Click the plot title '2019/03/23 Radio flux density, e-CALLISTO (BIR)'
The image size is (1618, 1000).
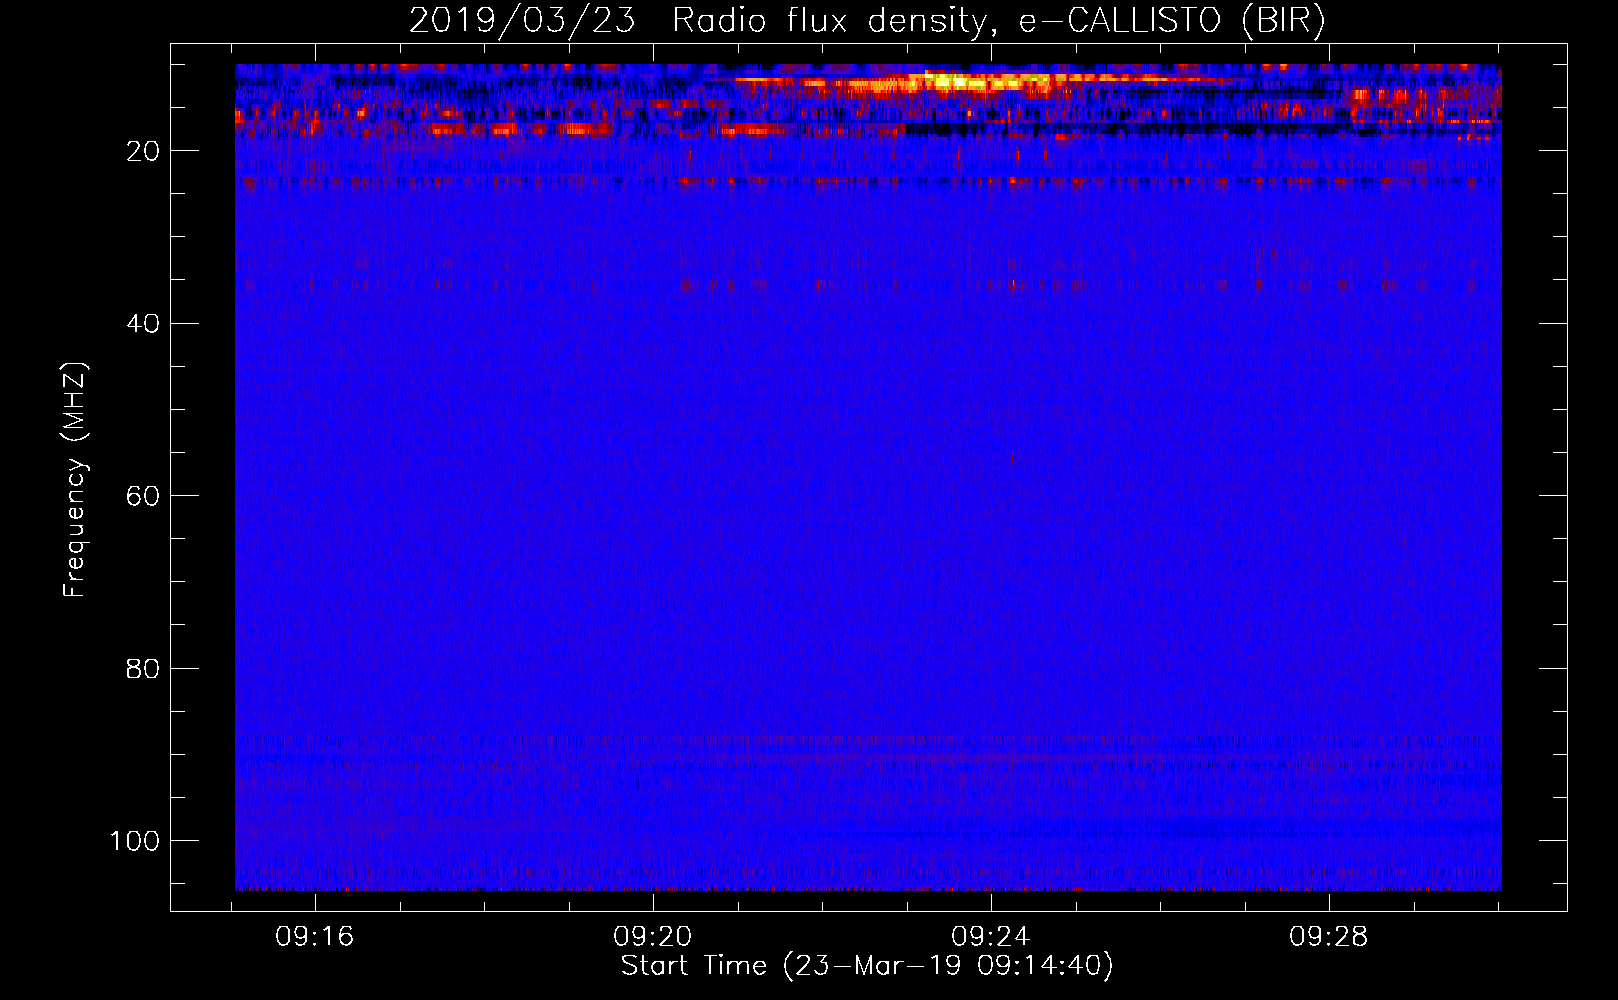[x=867, y=21]
